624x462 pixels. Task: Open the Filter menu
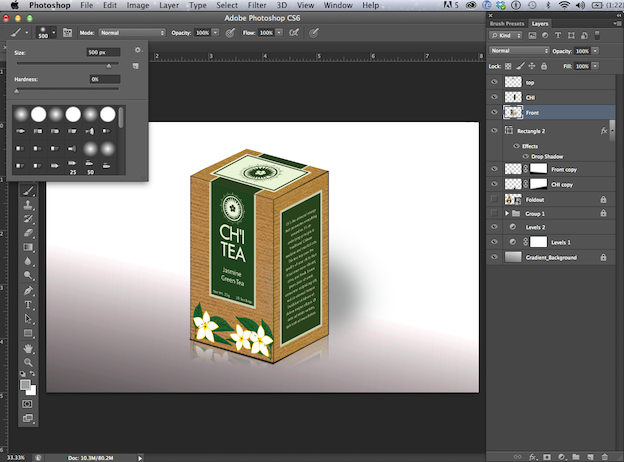pos(256,6)
